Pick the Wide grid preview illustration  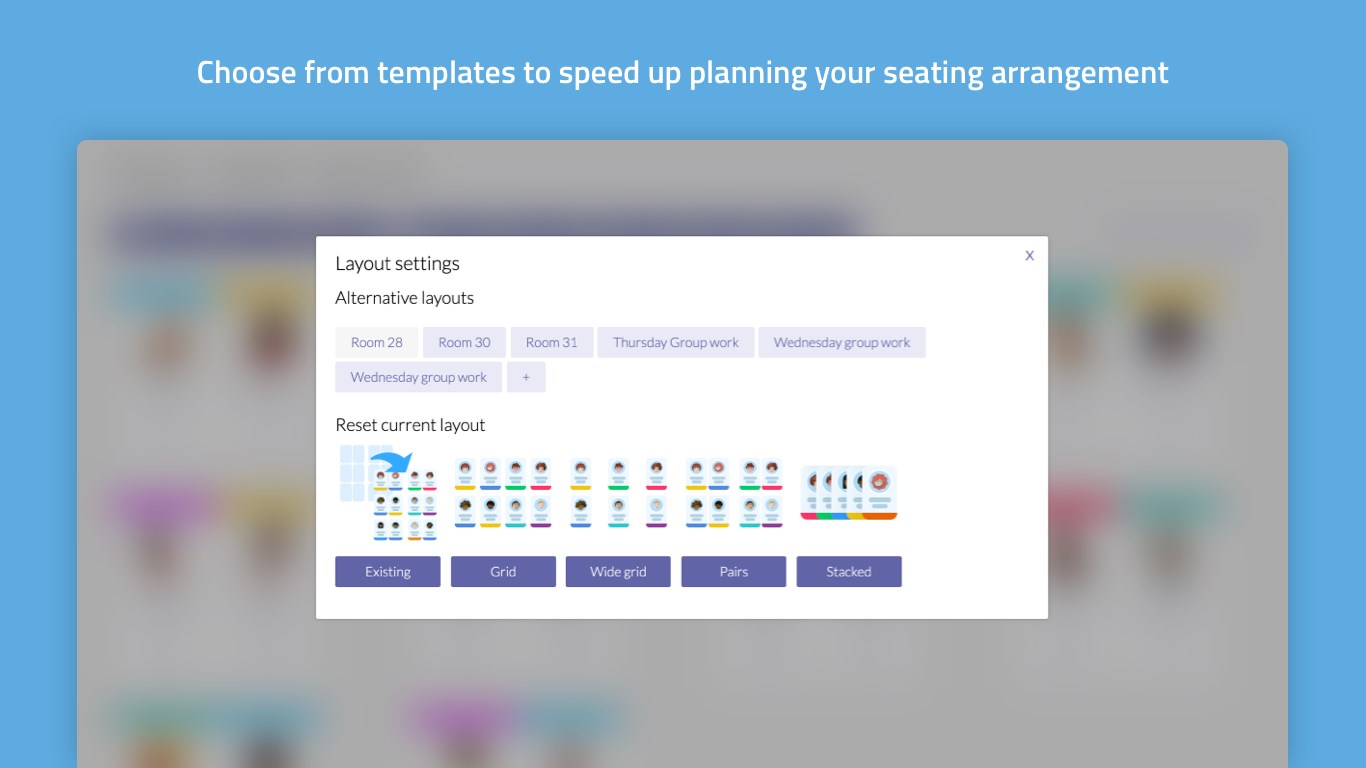pos(618,493)
